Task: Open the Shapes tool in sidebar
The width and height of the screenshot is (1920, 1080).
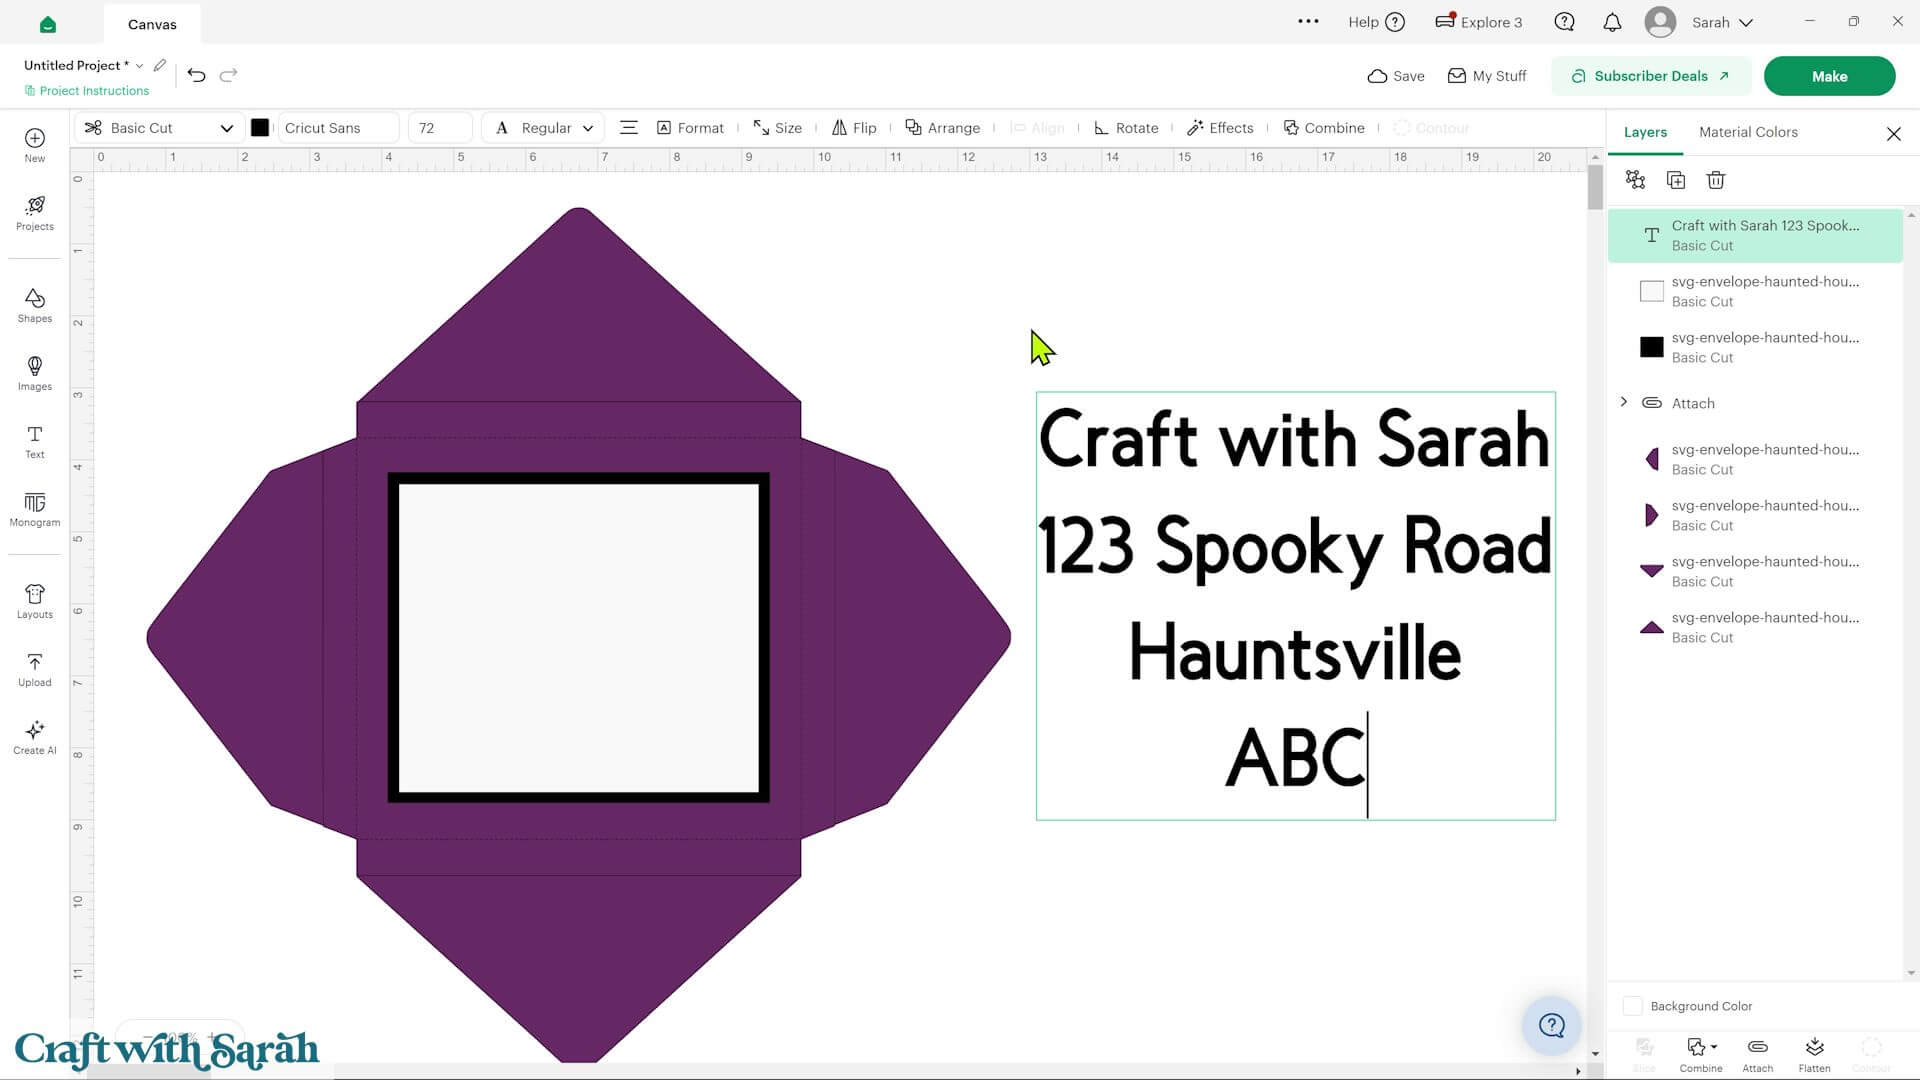Action: (34, 305)
